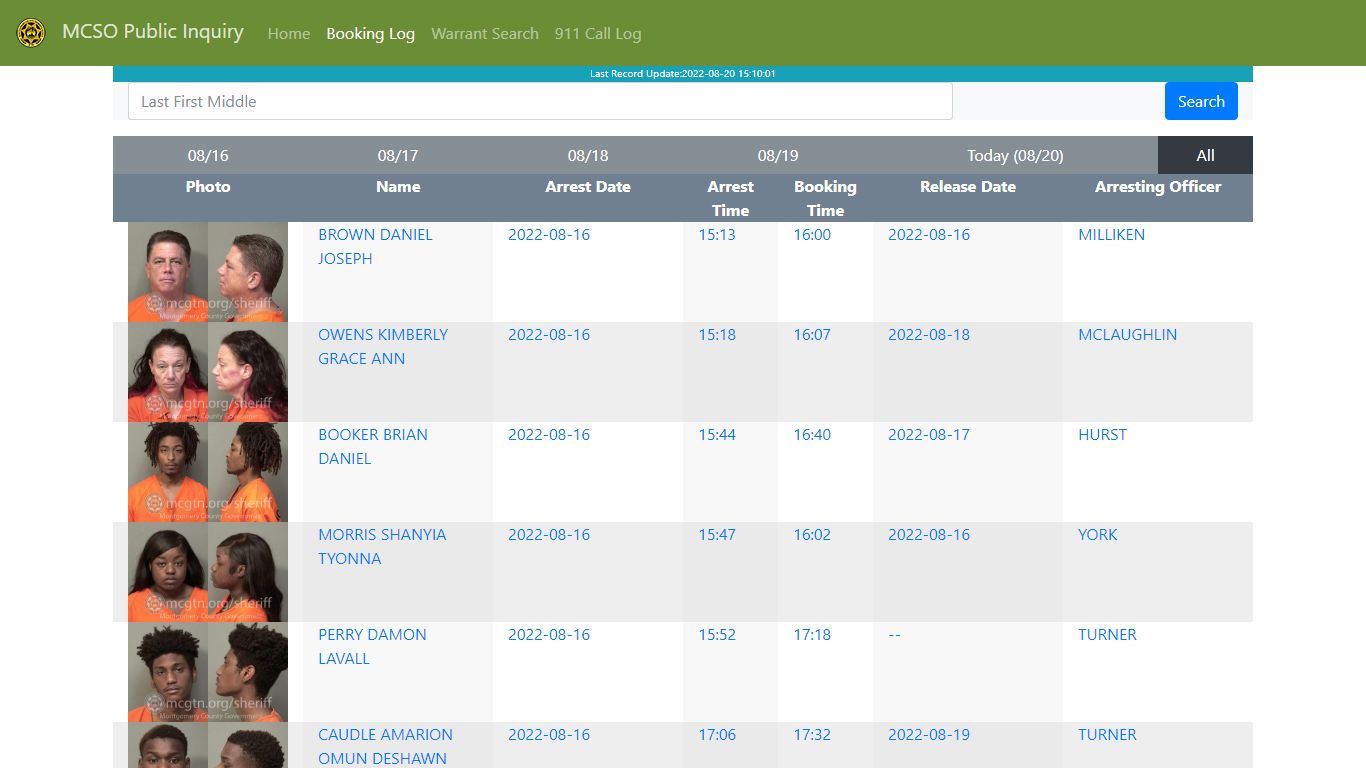Screen dimensions: 1366x768
Task: Click Booker Brian Daniel's arrest date
Action: pyautogui.click(x=549, y=434)
